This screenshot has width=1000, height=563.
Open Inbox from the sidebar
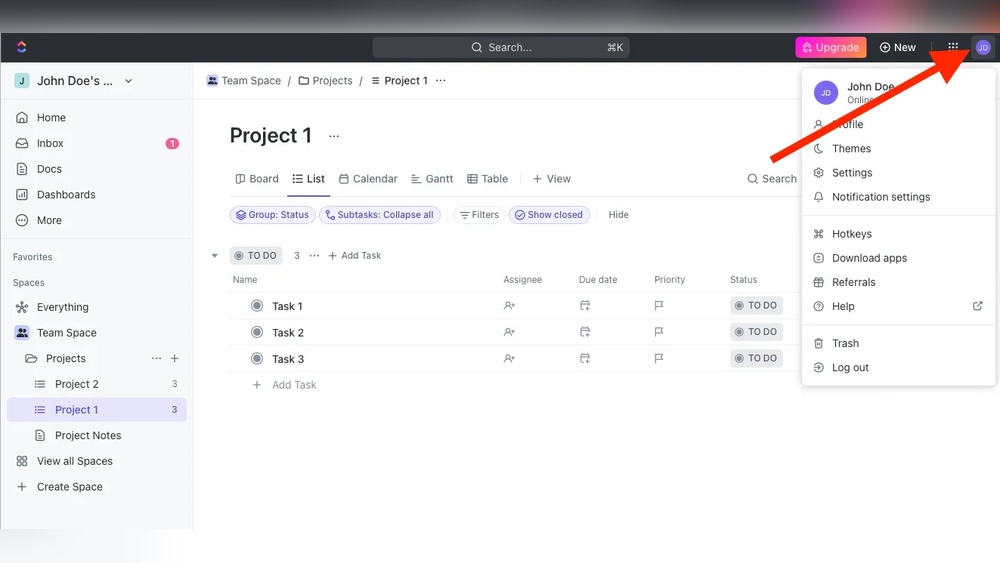[50, 143]
